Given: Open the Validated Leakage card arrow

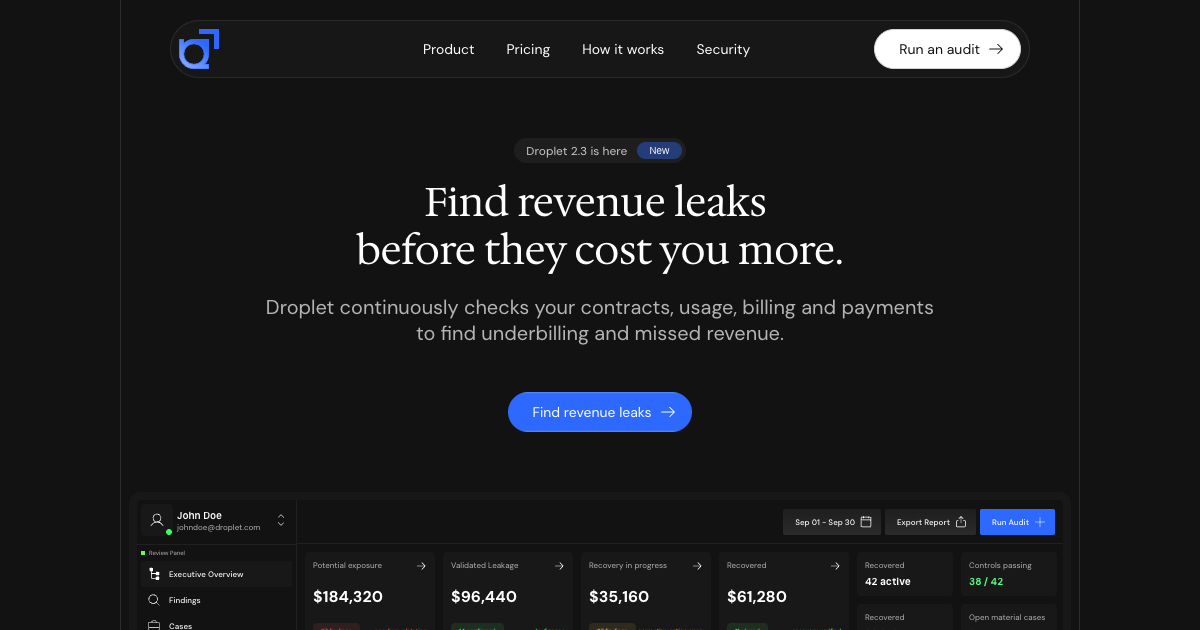Looking at the screenshot, I should (559, 566).
